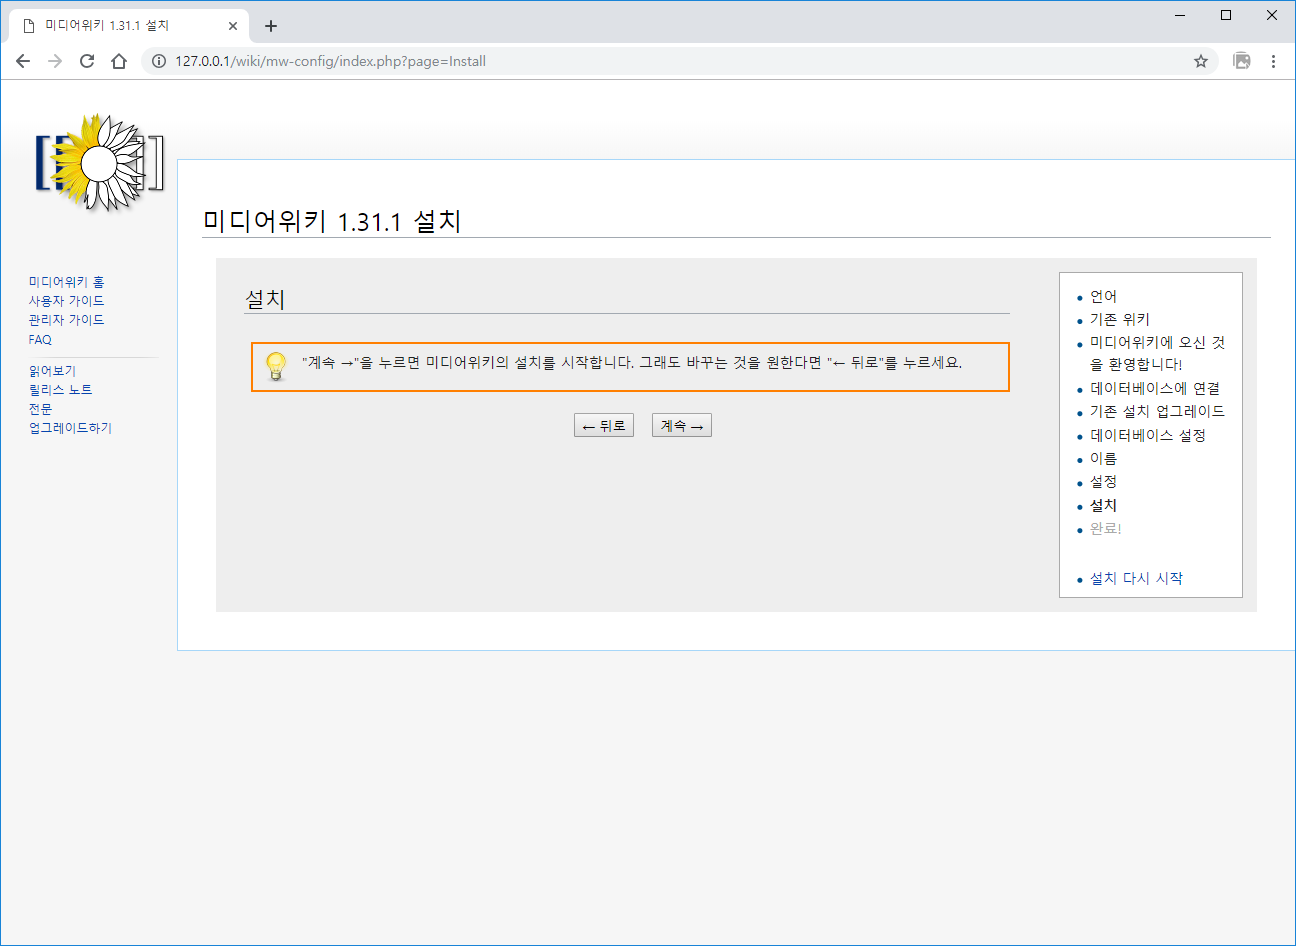Open the 미디어위키 홈 sidebar link

[67, 282]
